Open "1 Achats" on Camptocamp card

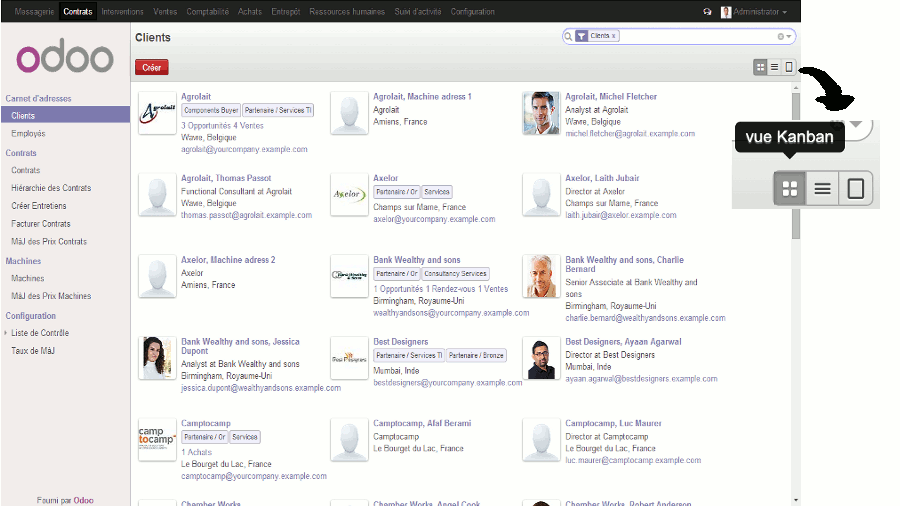tap(196, 452)
